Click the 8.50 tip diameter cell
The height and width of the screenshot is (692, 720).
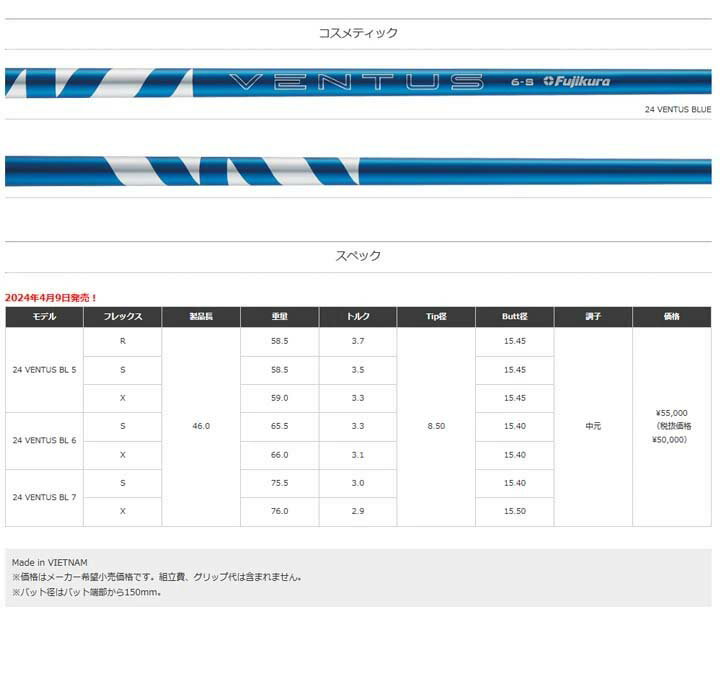436,426
